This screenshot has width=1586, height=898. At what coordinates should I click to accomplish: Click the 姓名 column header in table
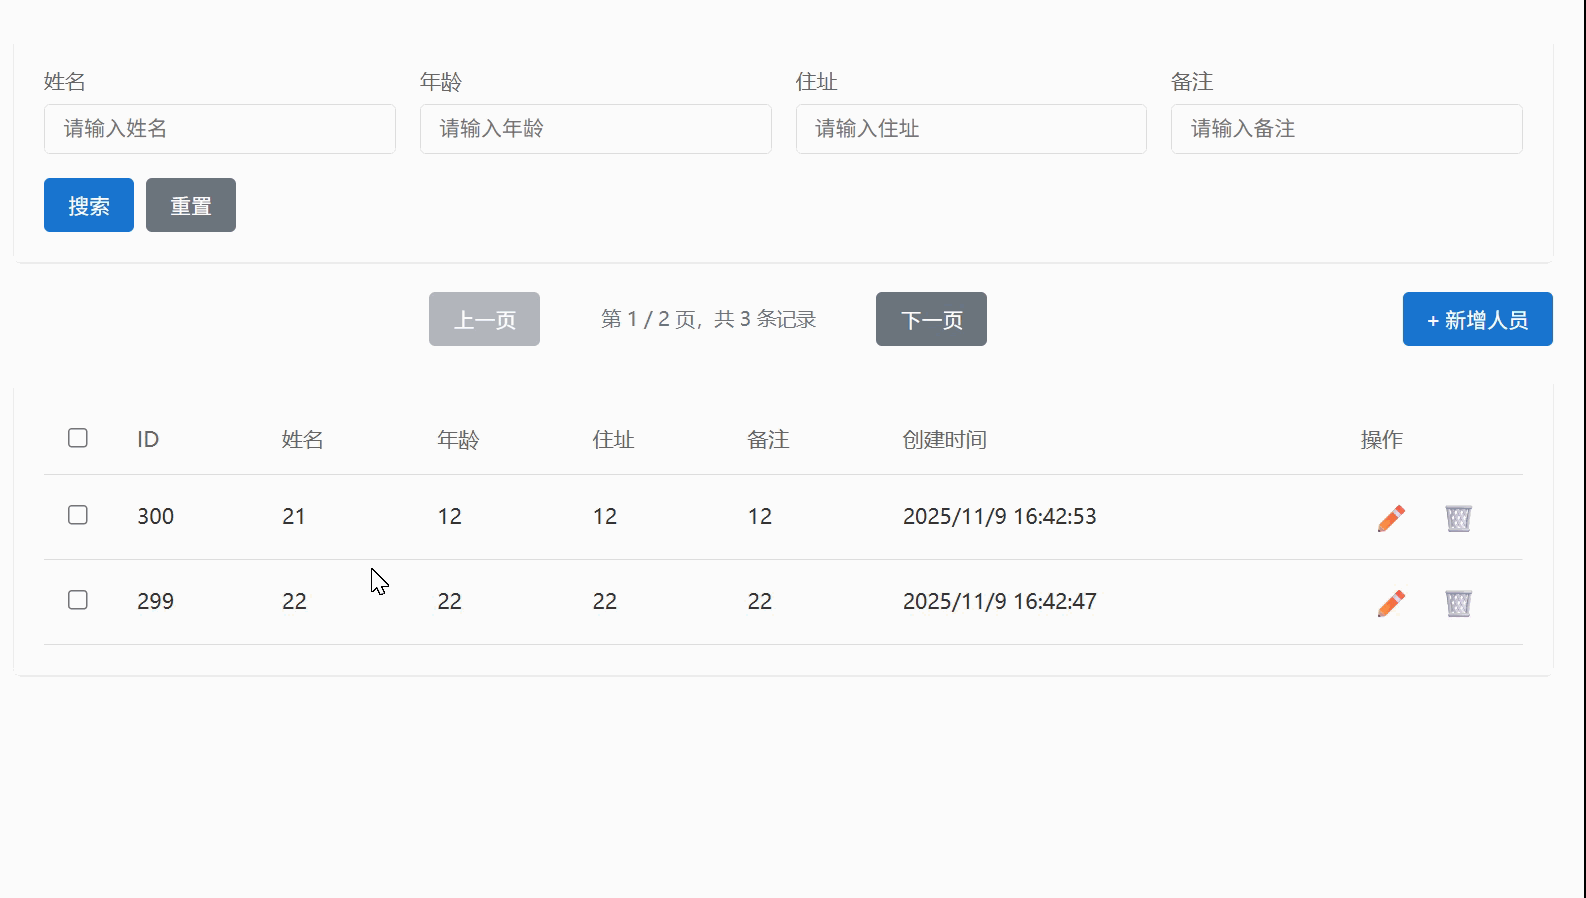click(302, 440)
